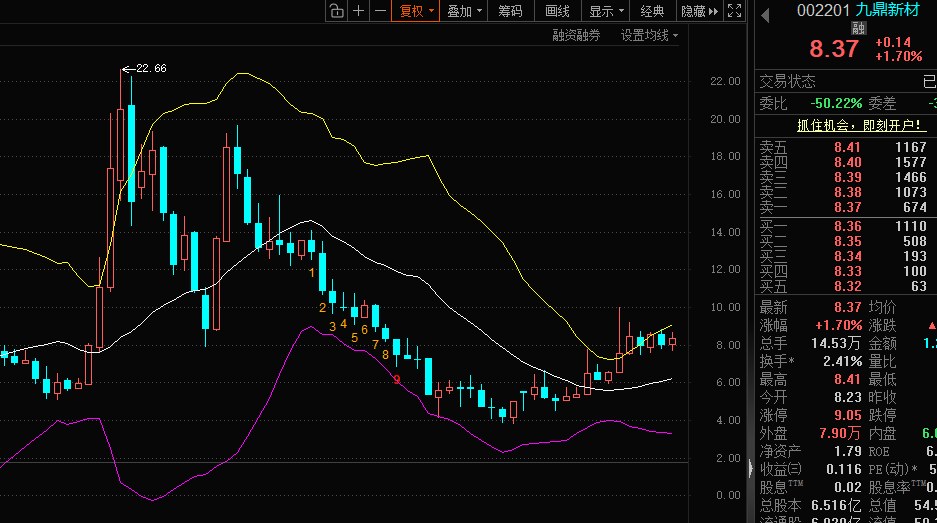Click the 10.00 price axis label
This screenshot has height=523, width=937.
tap(725, 307)
